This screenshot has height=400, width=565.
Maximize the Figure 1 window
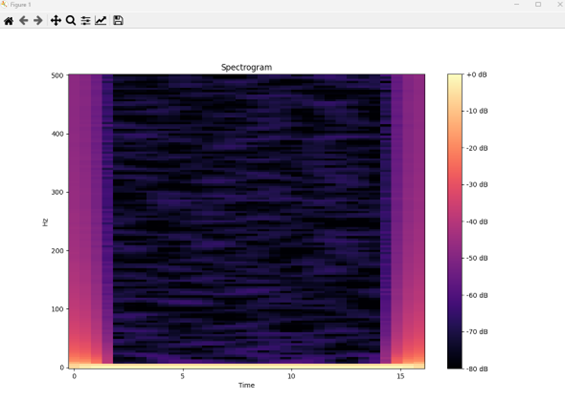pos(538,5)
